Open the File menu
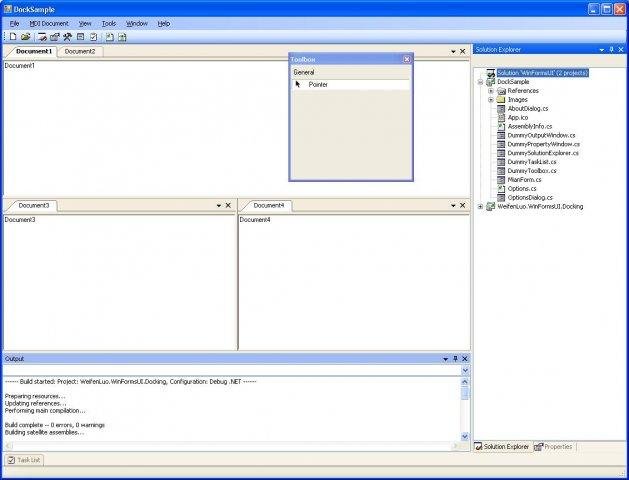 pos(14,24)
